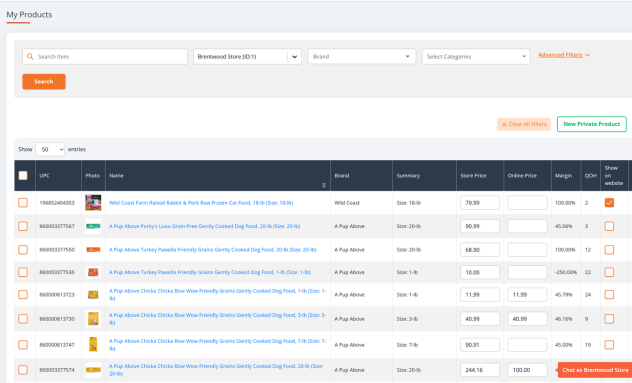632x383 pixels.
Task: Open Turkey Pawella 1-lb product photo
Action: click(x=93, y=272)
